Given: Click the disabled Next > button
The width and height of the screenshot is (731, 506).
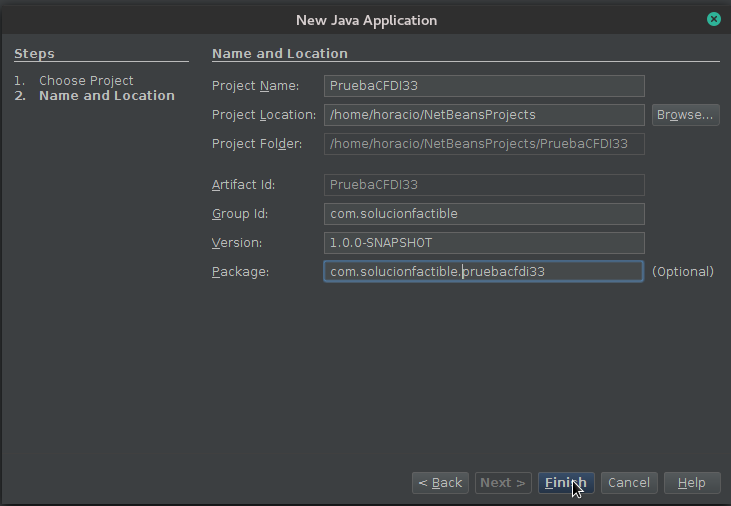Looking at the screenshot, I should tap(503, 483).
